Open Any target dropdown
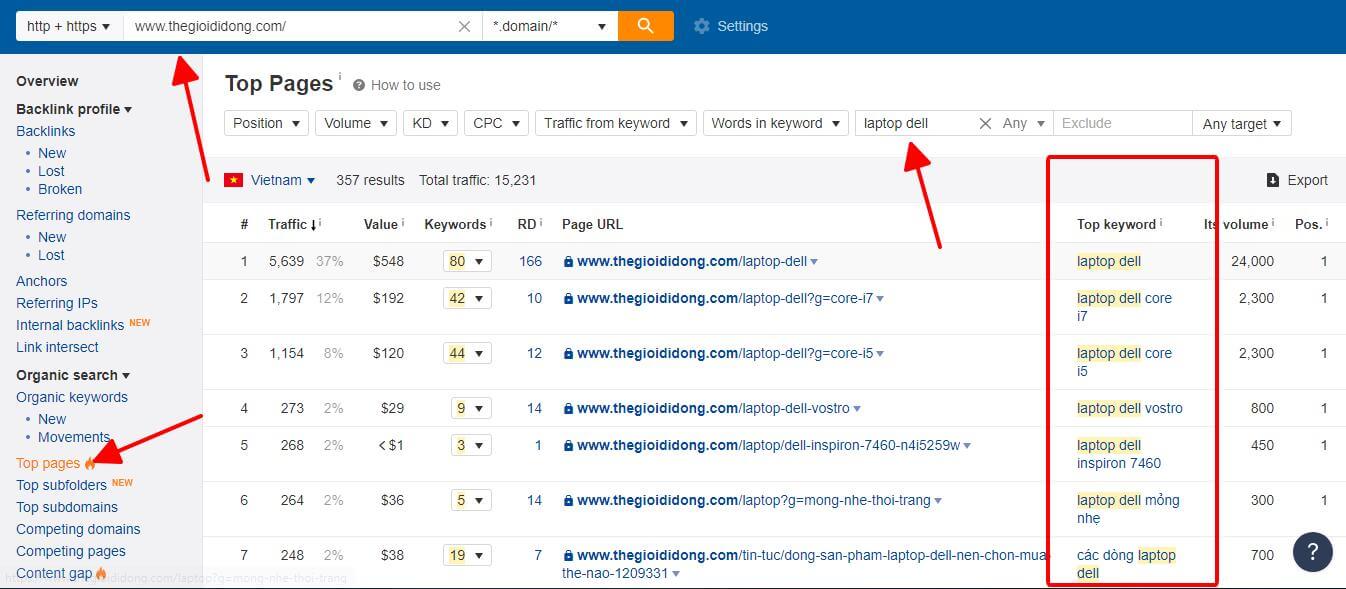Image resolution: width=1346 pixels, height=589 pixels. [1242, 123]
